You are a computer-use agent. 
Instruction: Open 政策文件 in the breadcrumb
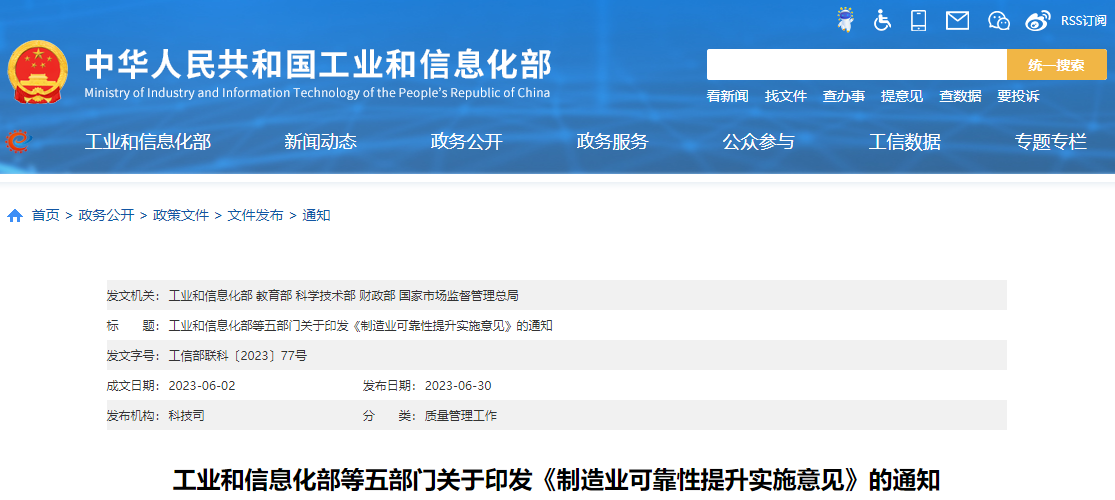pos(181,215)
